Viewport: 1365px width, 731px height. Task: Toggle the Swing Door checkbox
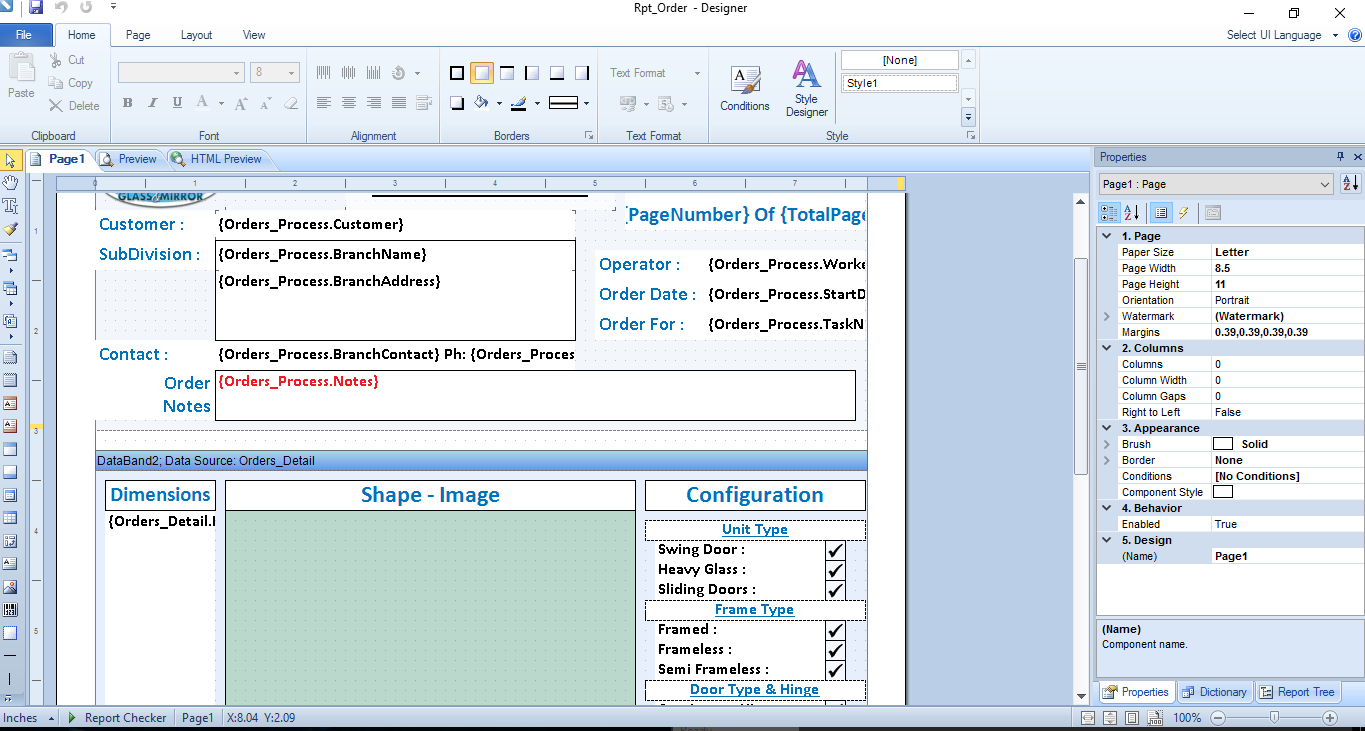tap(835, 550)
